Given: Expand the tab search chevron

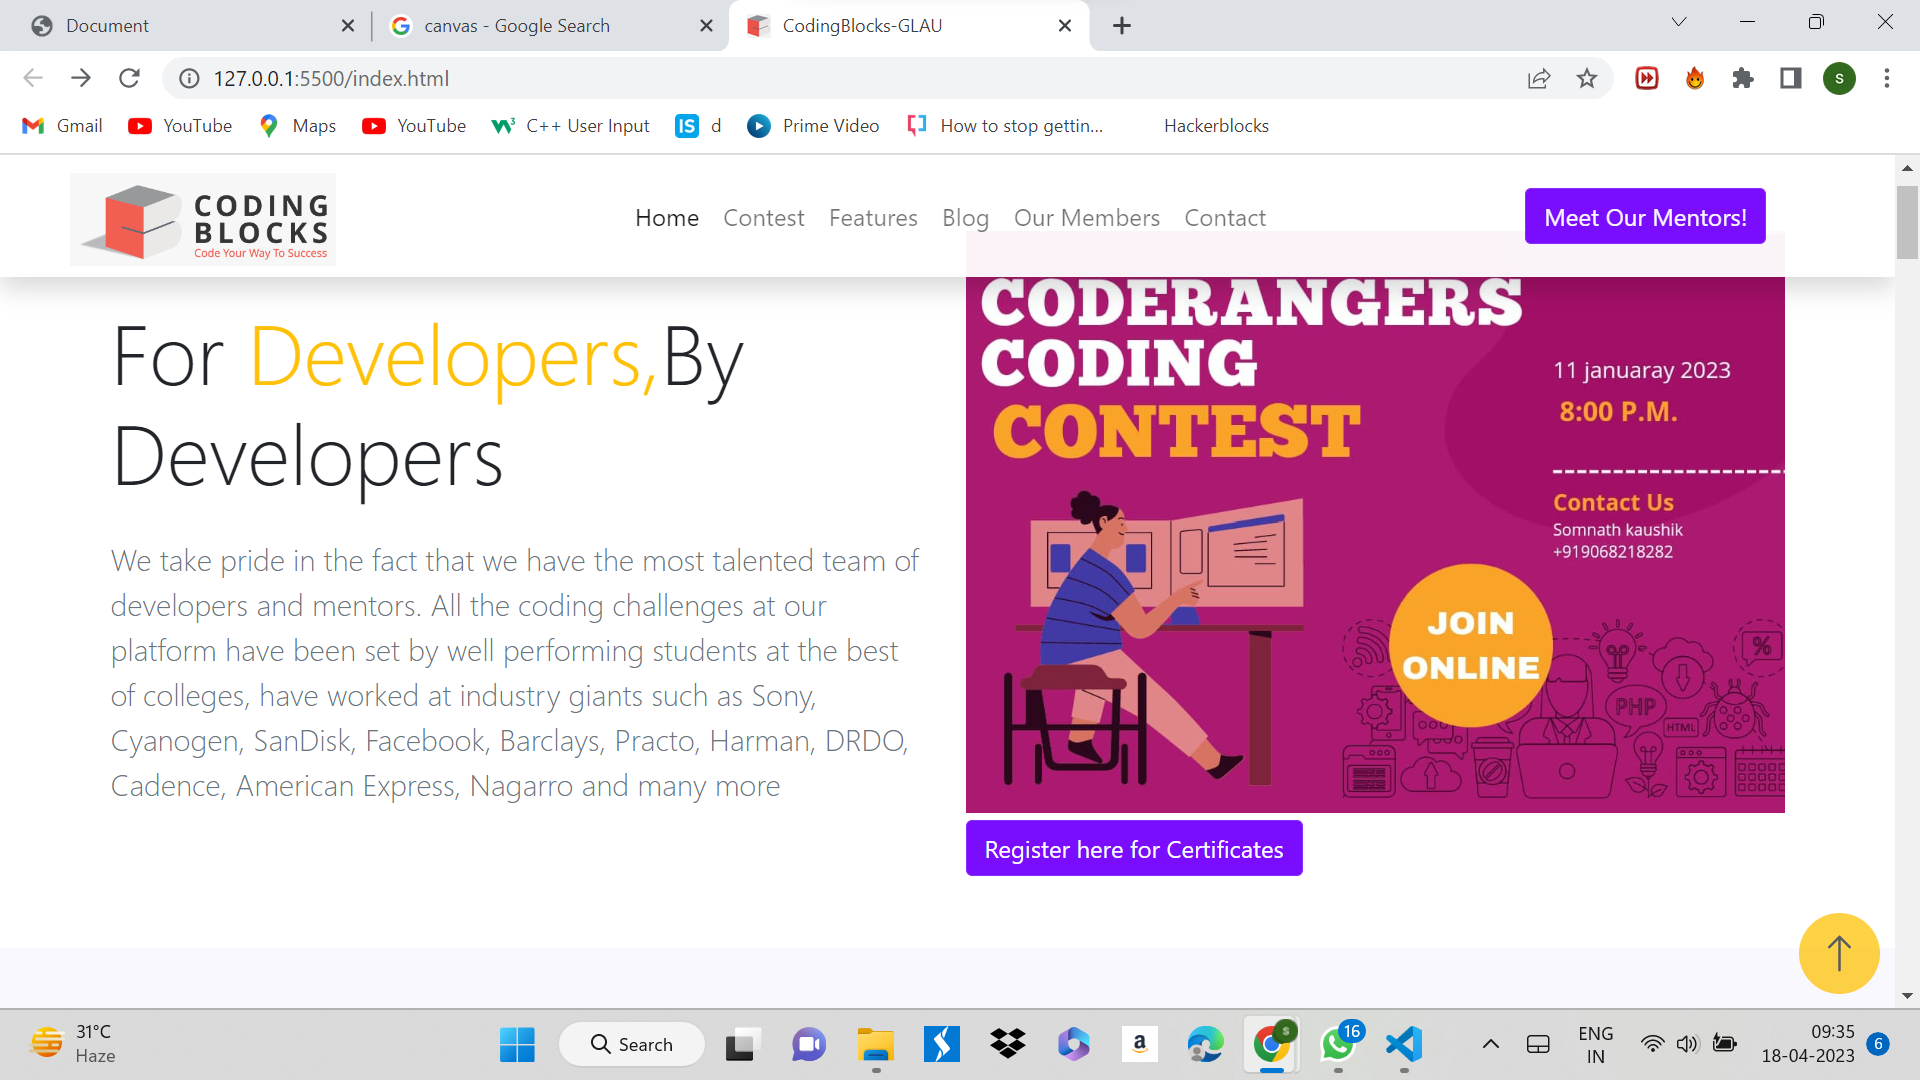Looking at the screenshot, I should [1679, 22].
